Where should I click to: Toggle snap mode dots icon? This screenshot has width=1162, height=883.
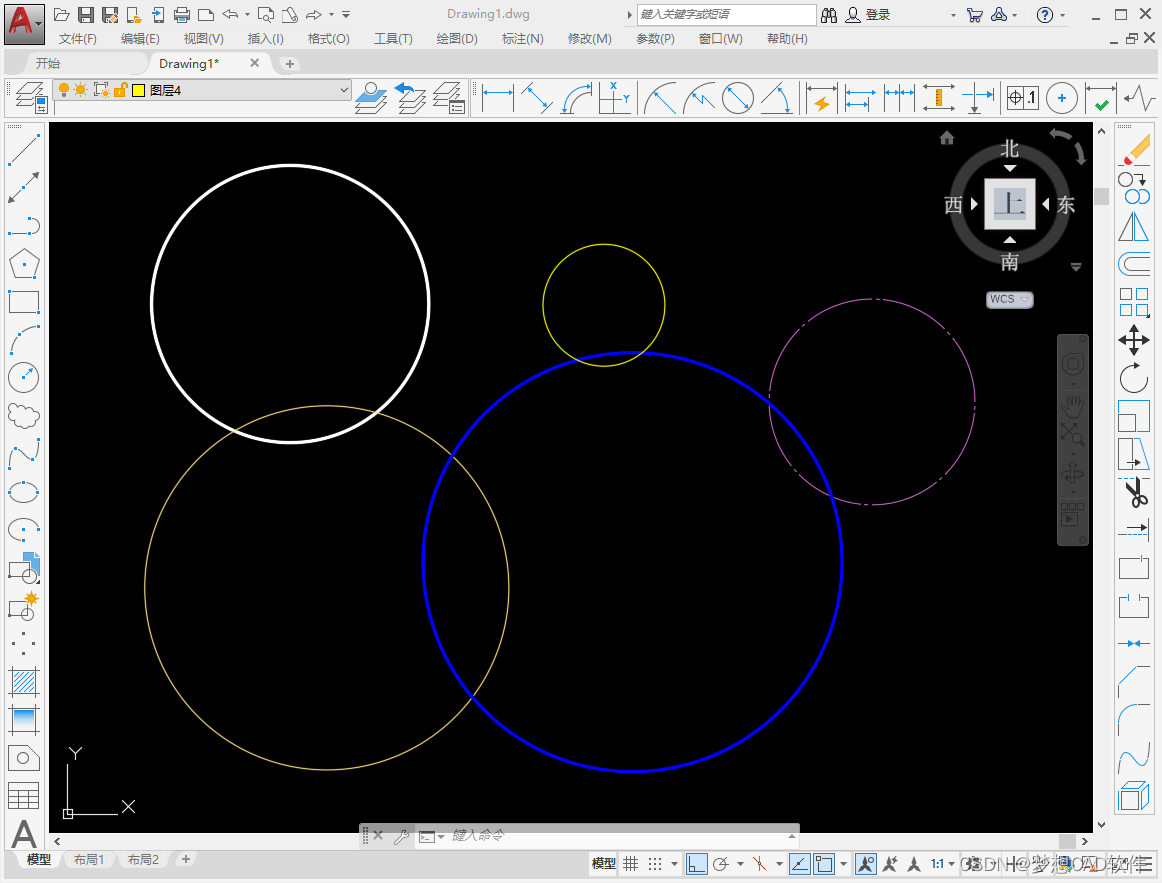(x=655, y=864)
